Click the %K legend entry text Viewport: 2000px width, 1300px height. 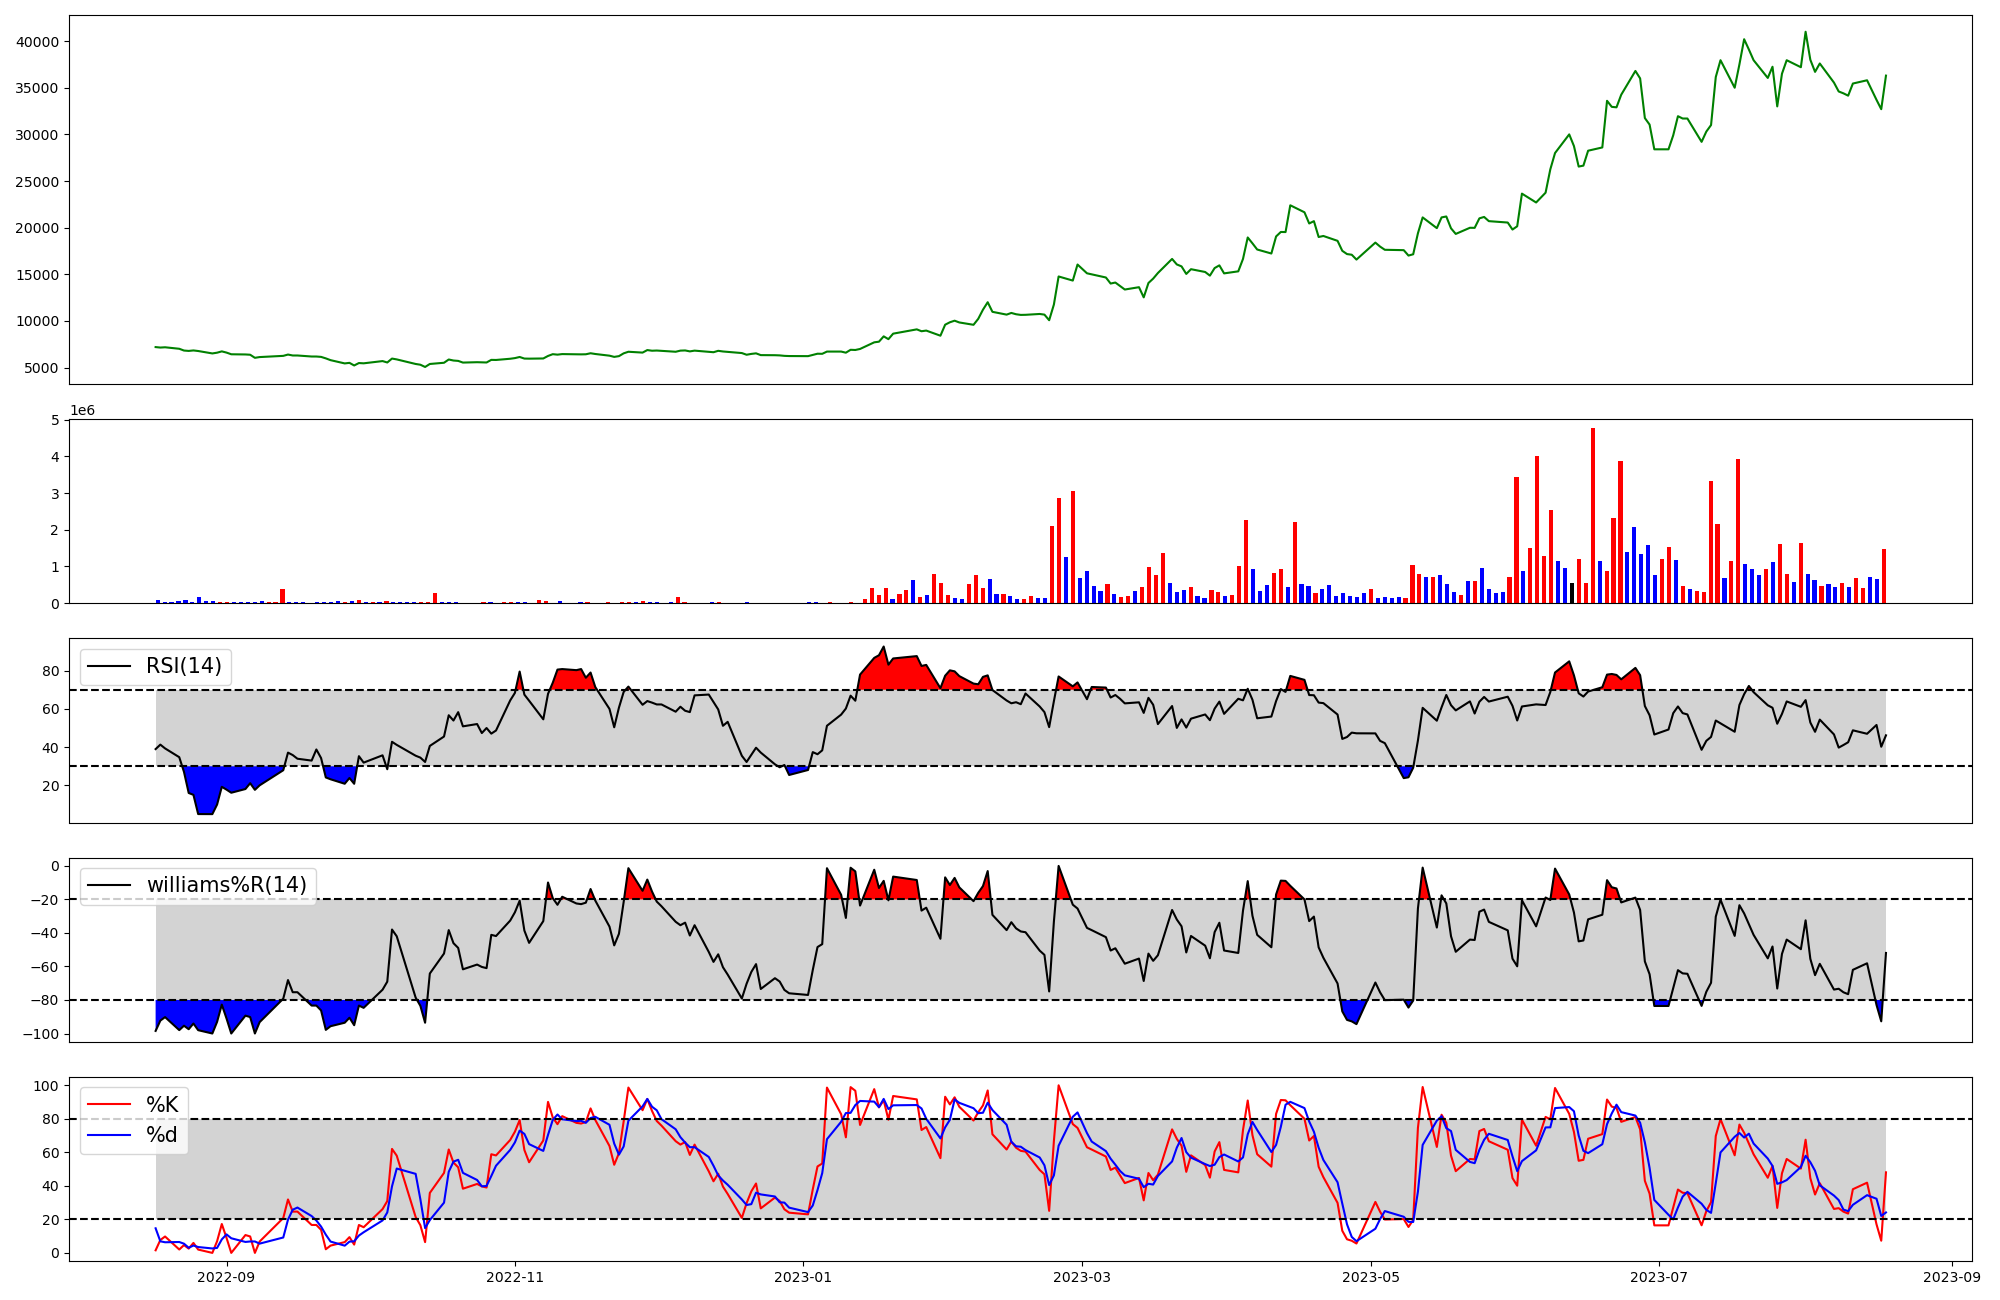162,1104
